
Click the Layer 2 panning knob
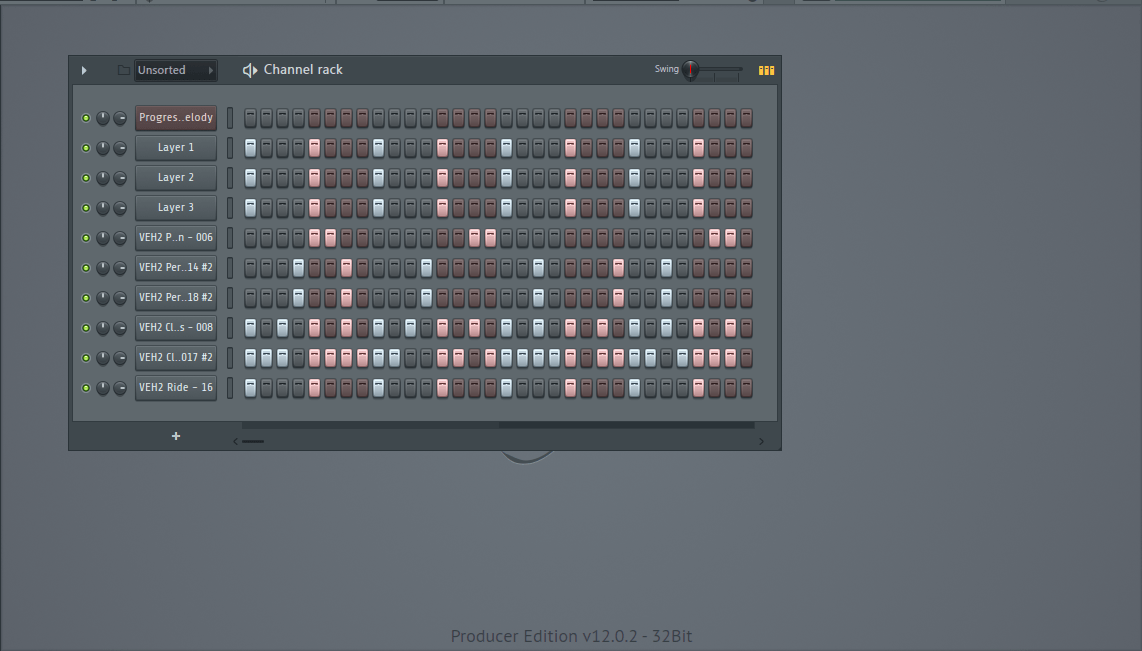coord(103,178)
